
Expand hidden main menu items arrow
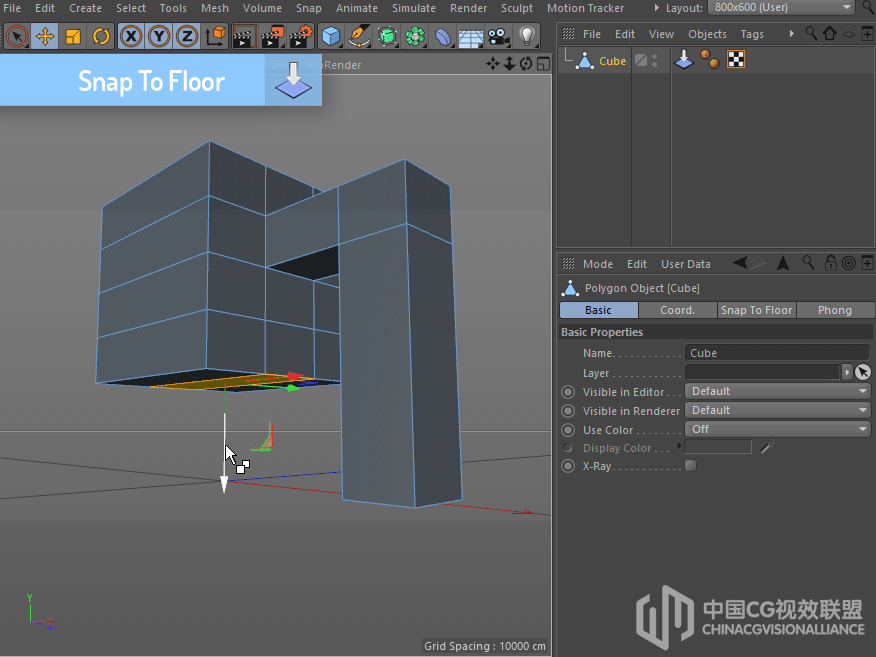pyautogui.click(x=656, y=8)
